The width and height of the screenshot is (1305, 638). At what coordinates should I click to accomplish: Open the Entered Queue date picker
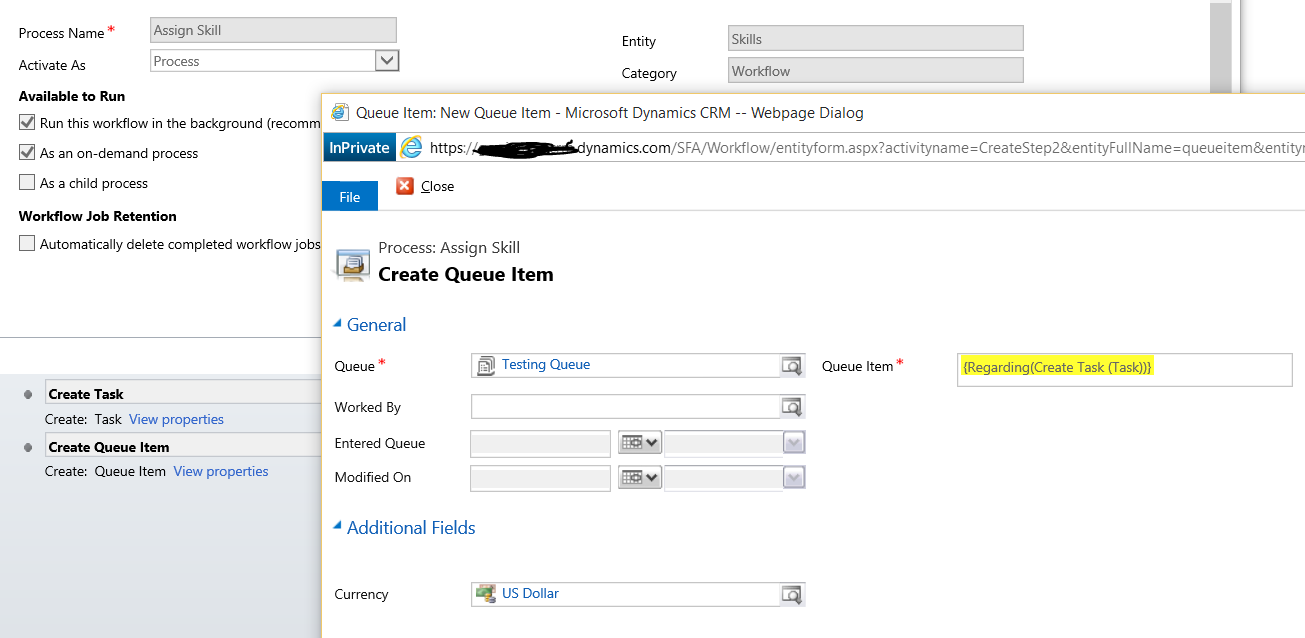click(639, 442)
